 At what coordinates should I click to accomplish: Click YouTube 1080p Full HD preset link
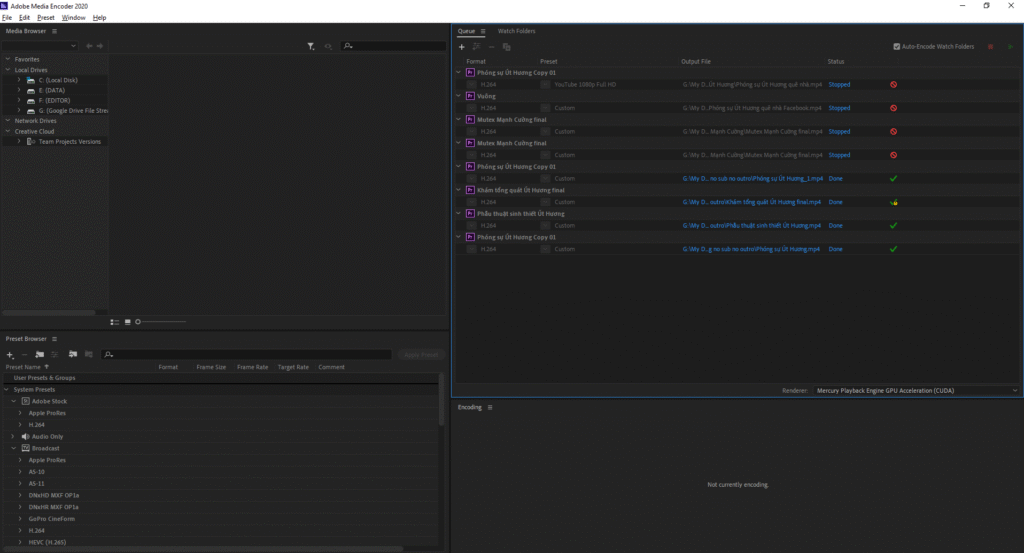[x=585, y=85]
